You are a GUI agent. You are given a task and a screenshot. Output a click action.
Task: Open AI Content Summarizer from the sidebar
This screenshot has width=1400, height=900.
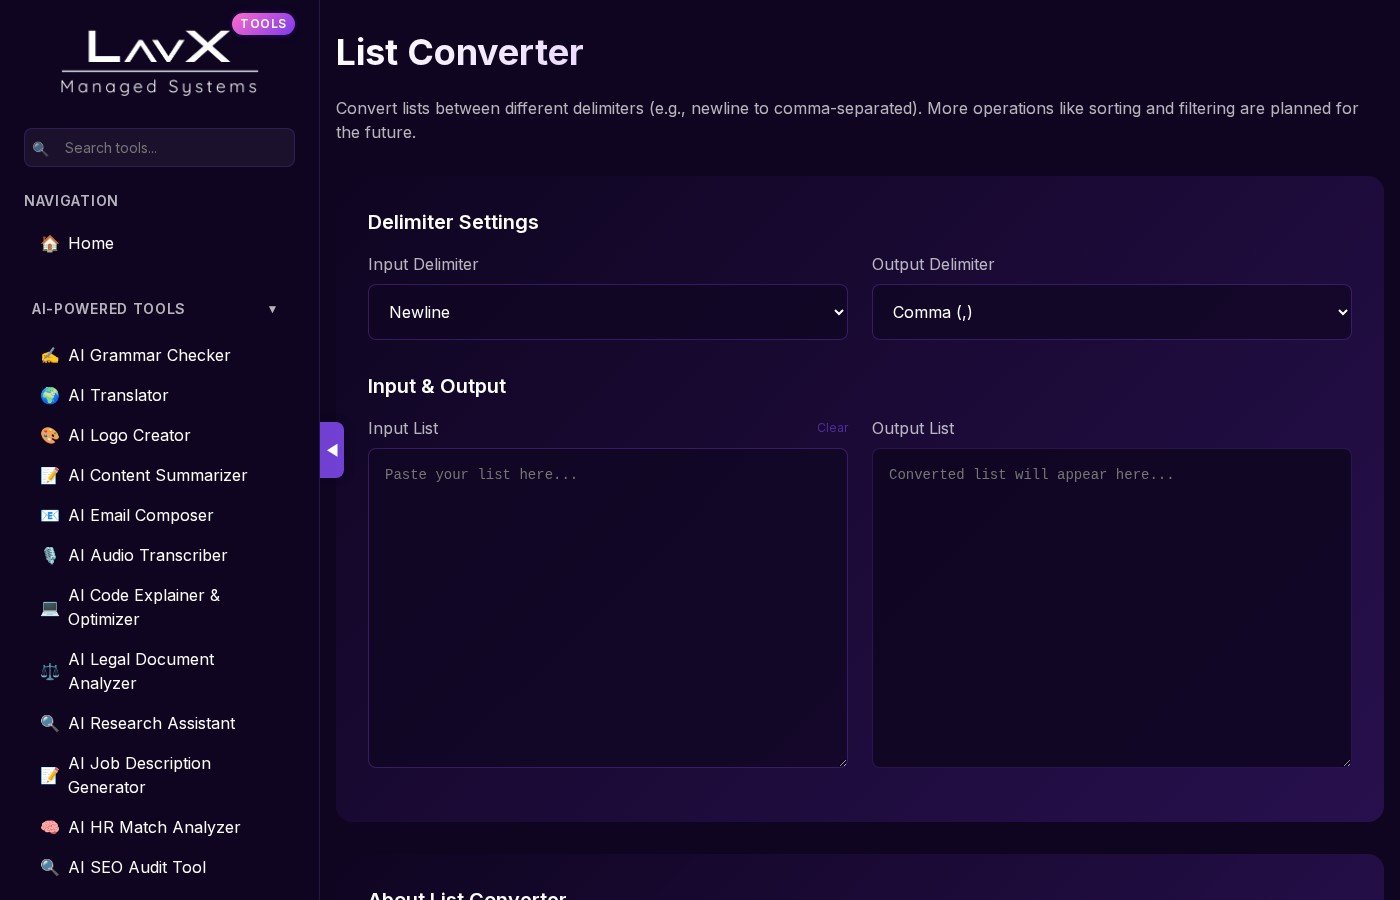(157, 475)
